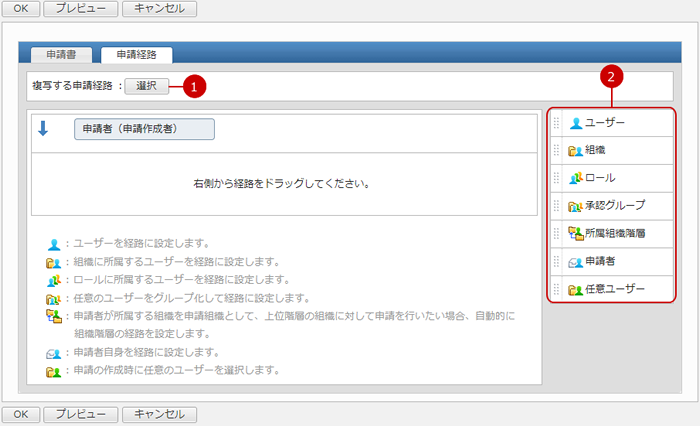
Task: Click the 申請者 icon in the route palette
Action: click(x=576, y=262)
